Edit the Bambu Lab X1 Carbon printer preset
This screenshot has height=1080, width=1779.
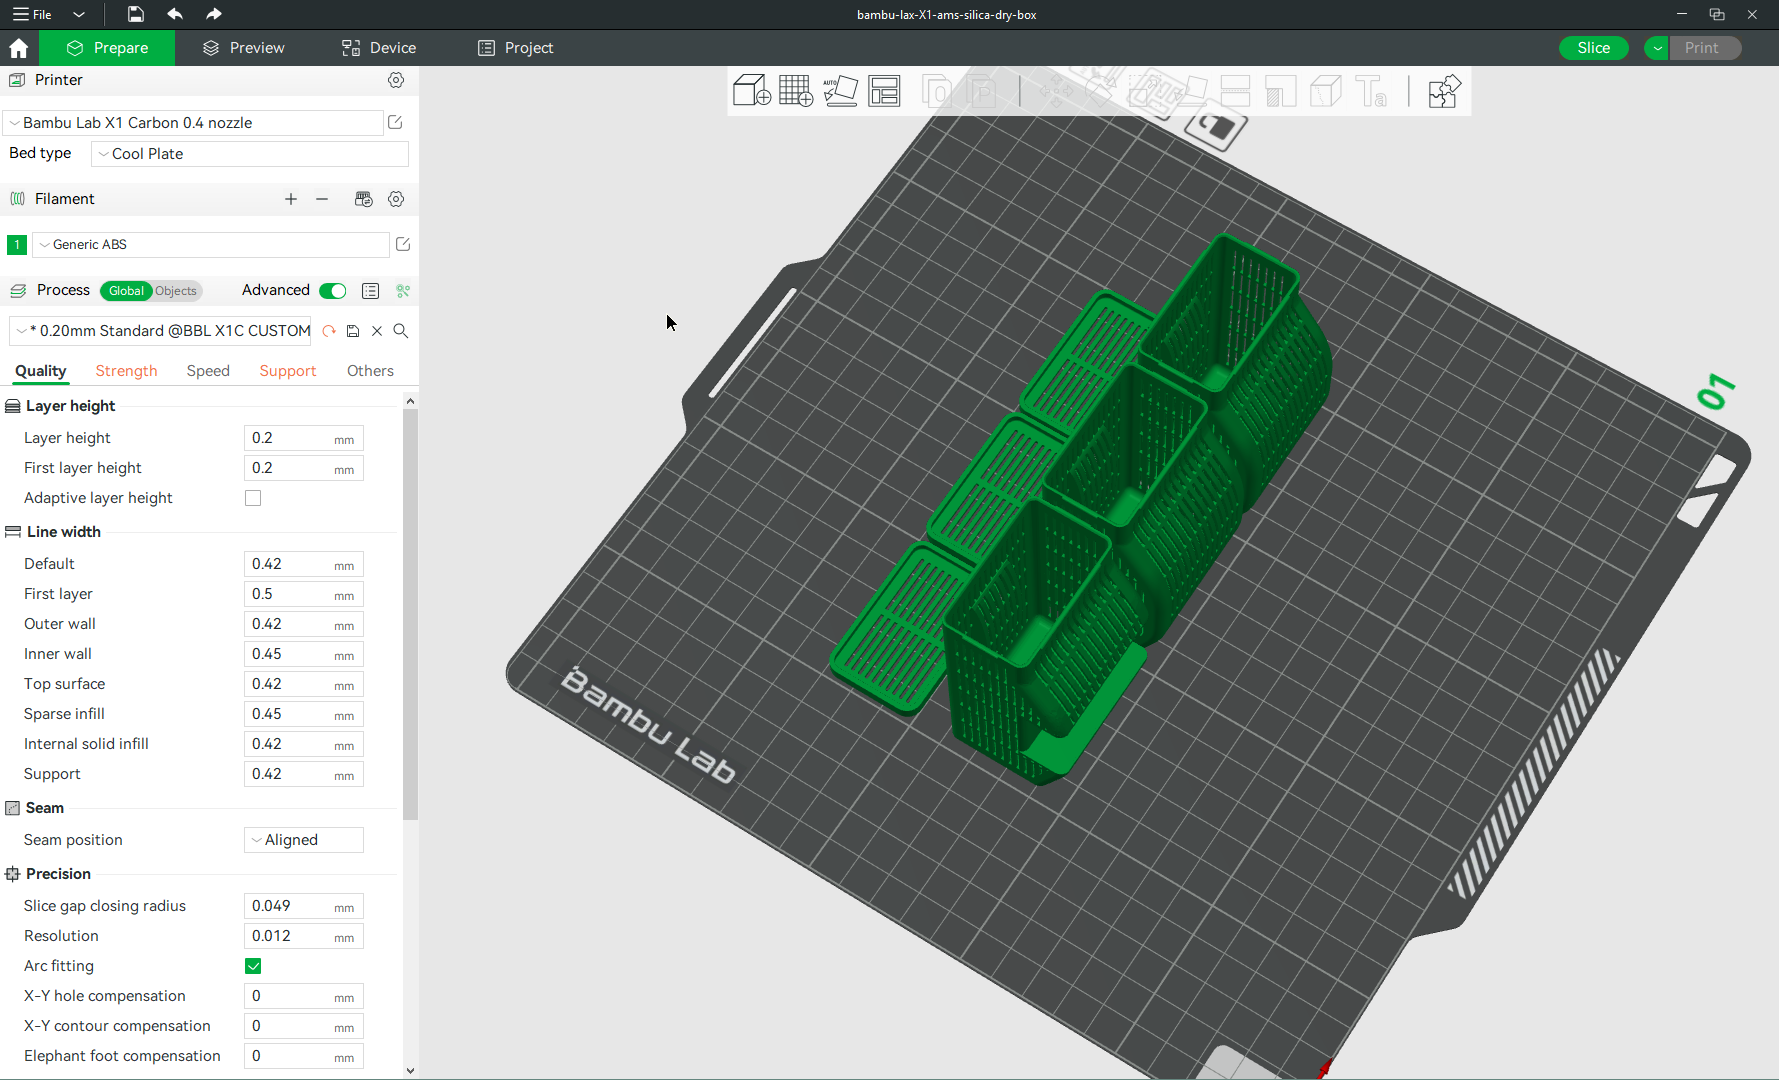(395, 122)
